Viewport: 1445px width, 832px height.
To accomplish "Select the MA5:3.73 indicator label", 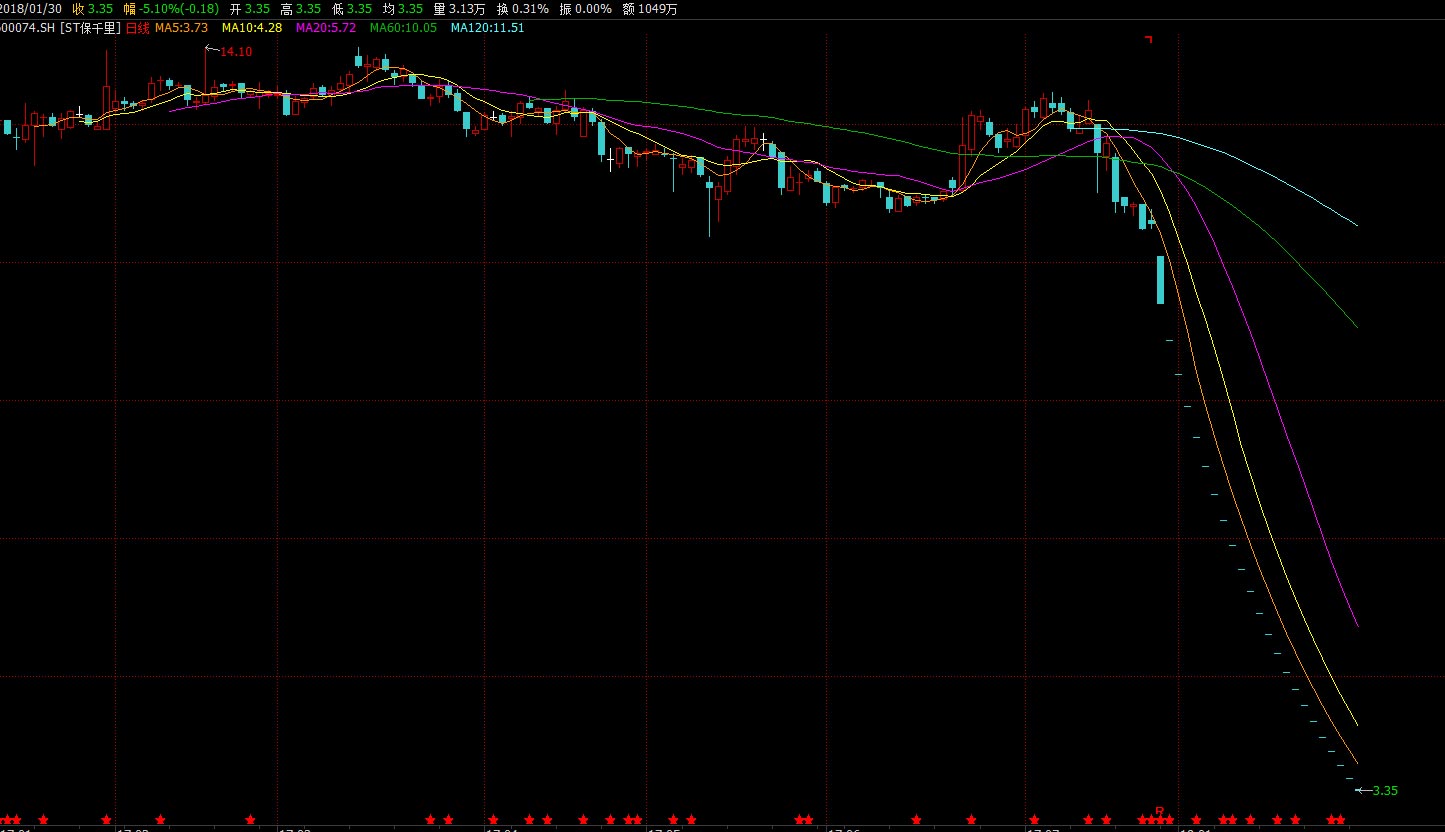I will [x=181, y=28].
